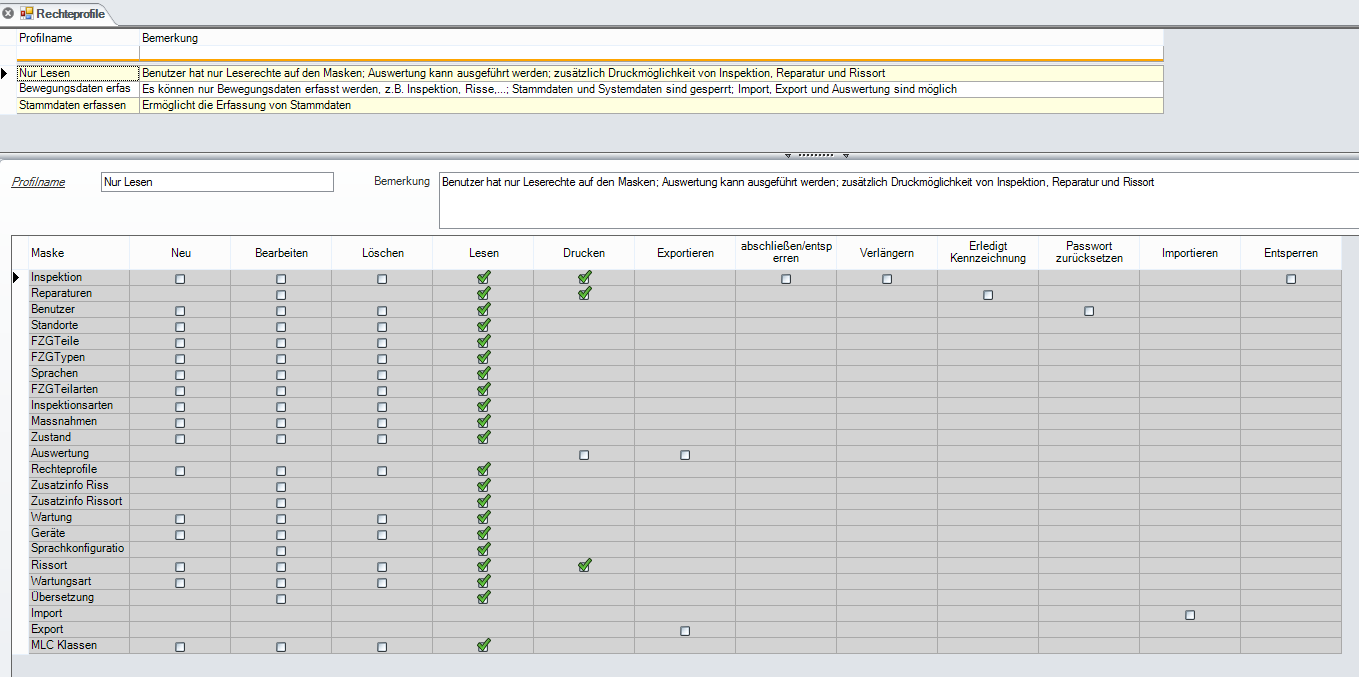Check Exportieren box for Auswertung
The height and width of the screenshot is (677, 1359).
pos(685,455)
